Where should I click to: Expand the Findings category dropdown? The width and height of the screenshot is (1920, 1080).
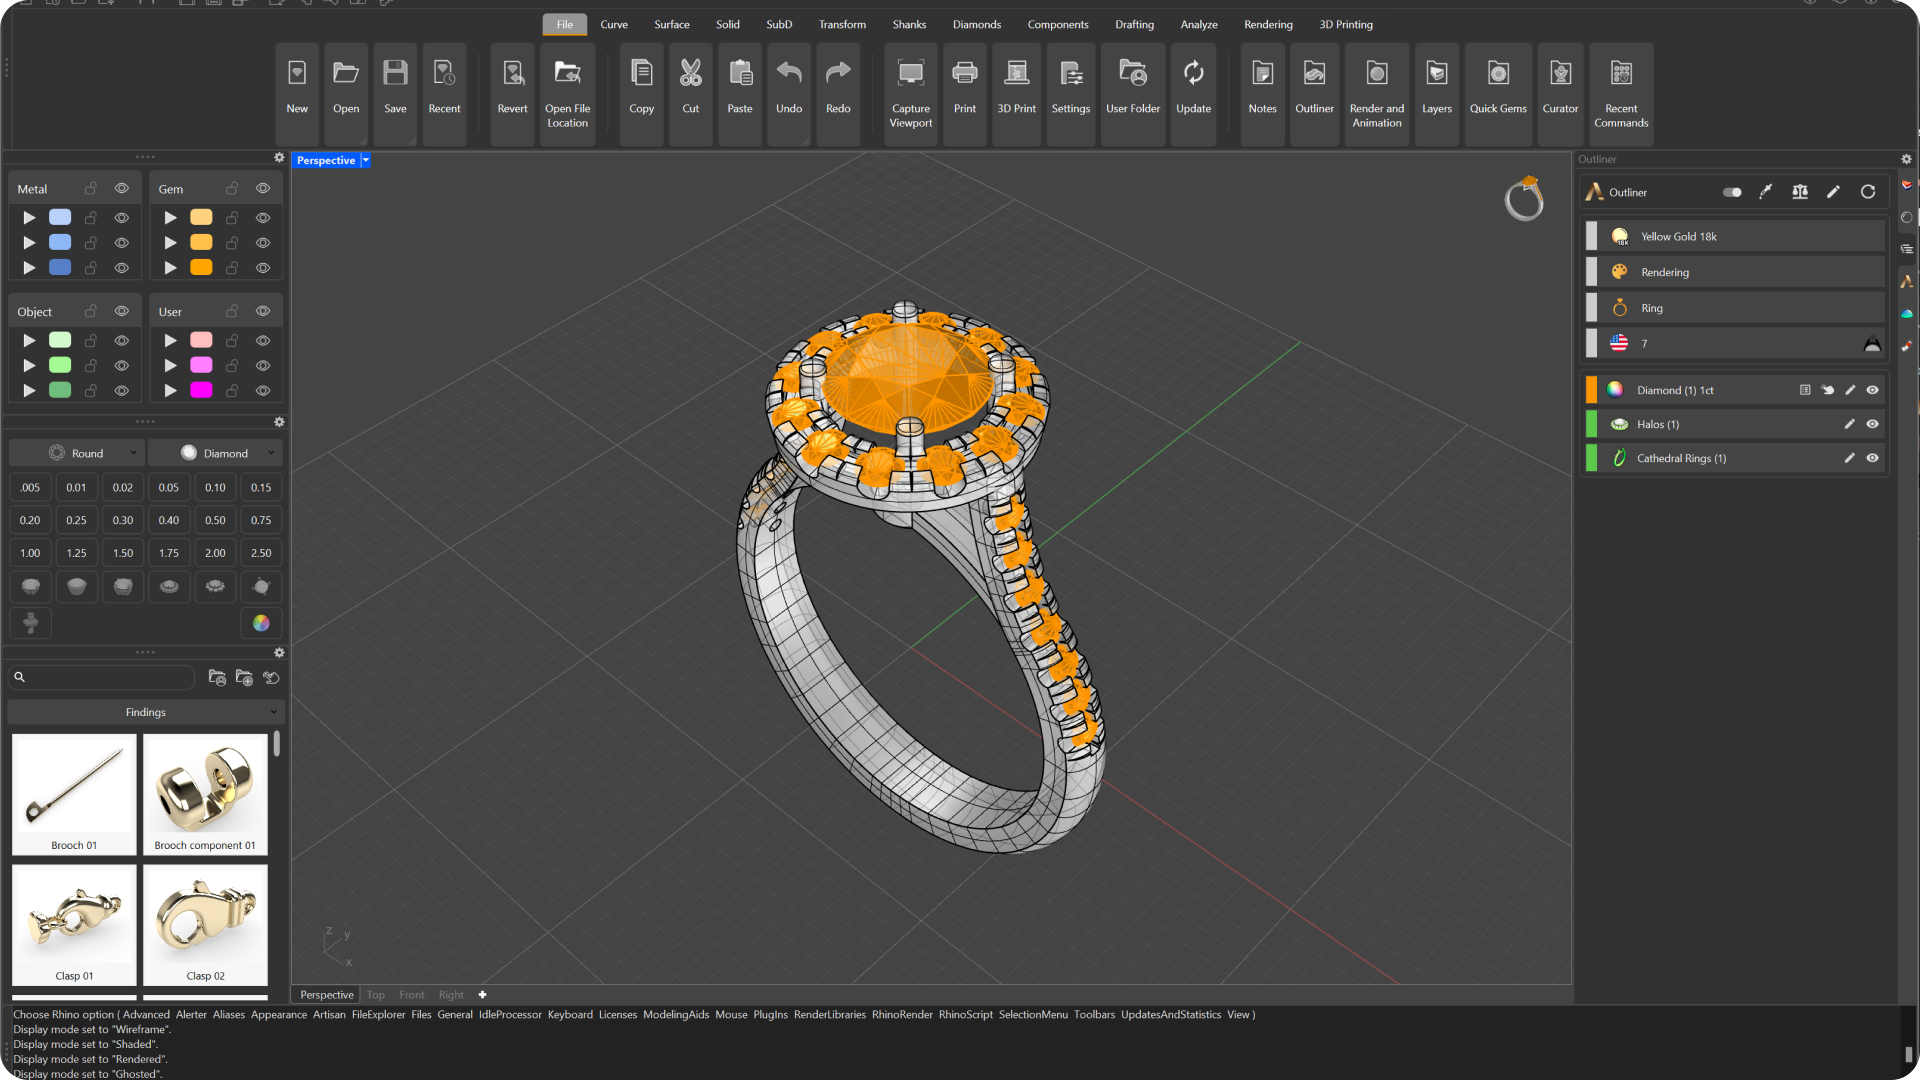pos(146,712)
